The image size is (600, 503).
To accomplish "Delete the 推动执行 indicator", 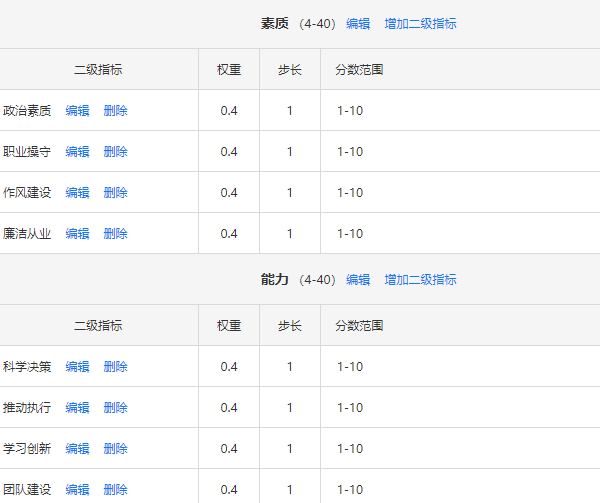I will tap(116, 407).
